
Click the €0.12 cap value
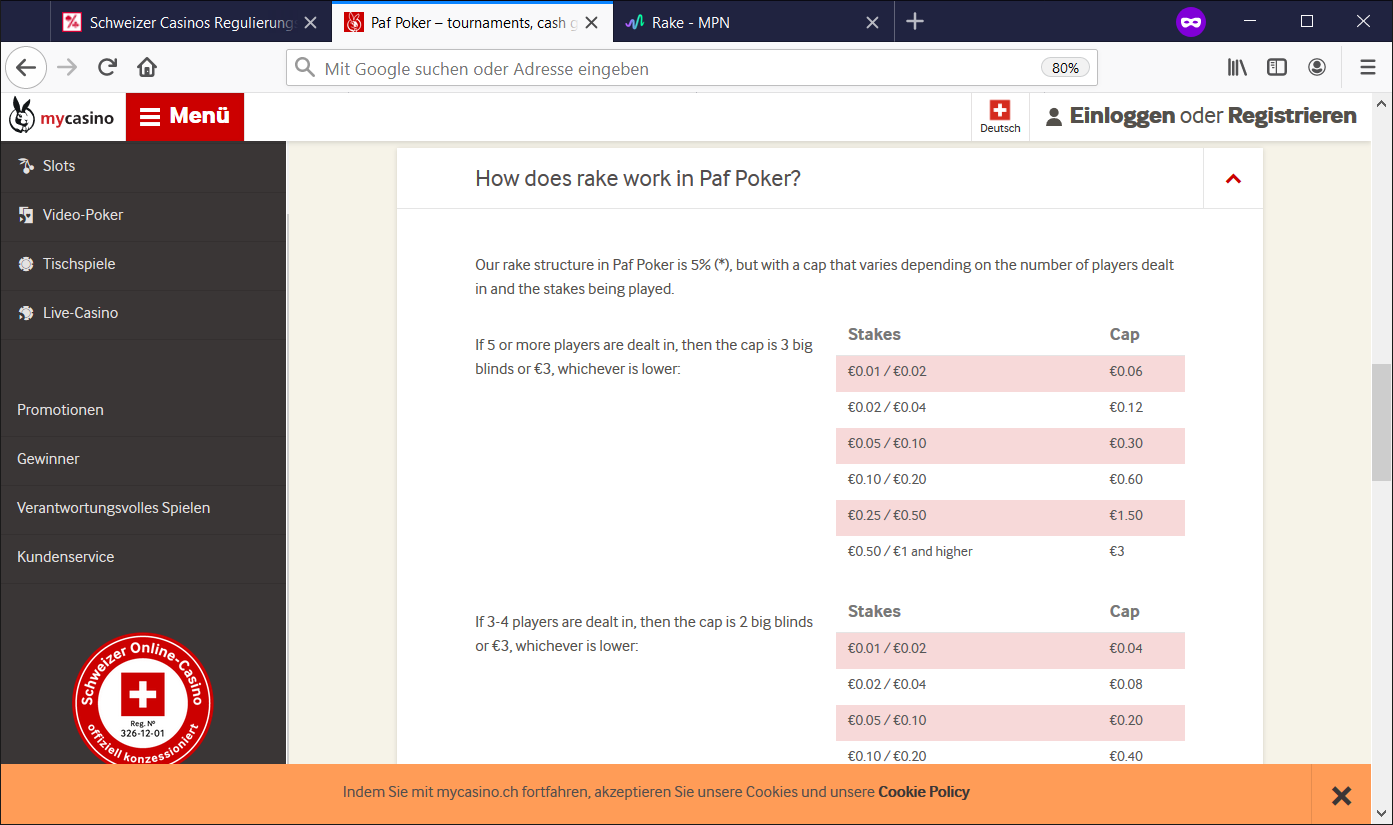(1126, 407)
